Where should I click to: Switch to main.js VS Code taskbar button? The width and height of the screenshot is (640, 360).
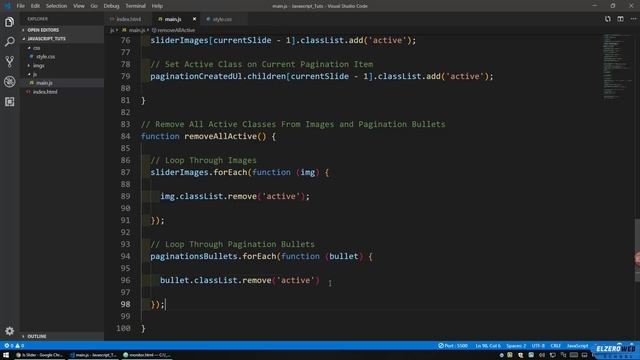click(93, 355)
